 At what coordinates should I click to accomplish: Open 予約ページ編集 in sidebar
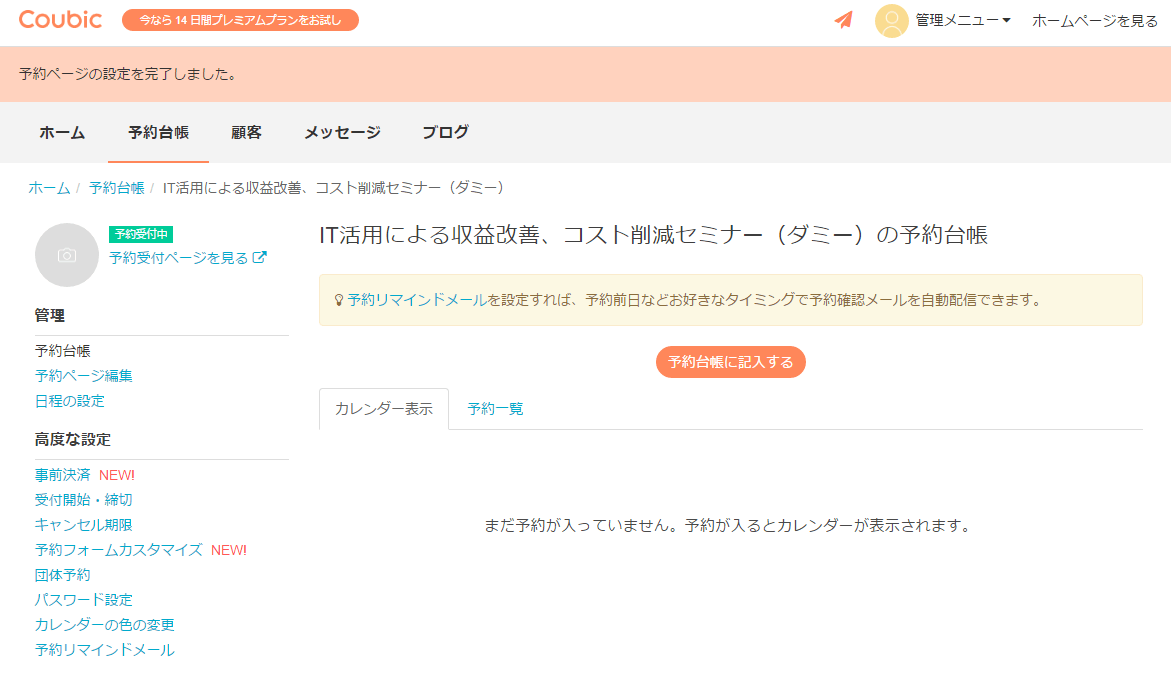pyautogui.click(x=84, y=376)
